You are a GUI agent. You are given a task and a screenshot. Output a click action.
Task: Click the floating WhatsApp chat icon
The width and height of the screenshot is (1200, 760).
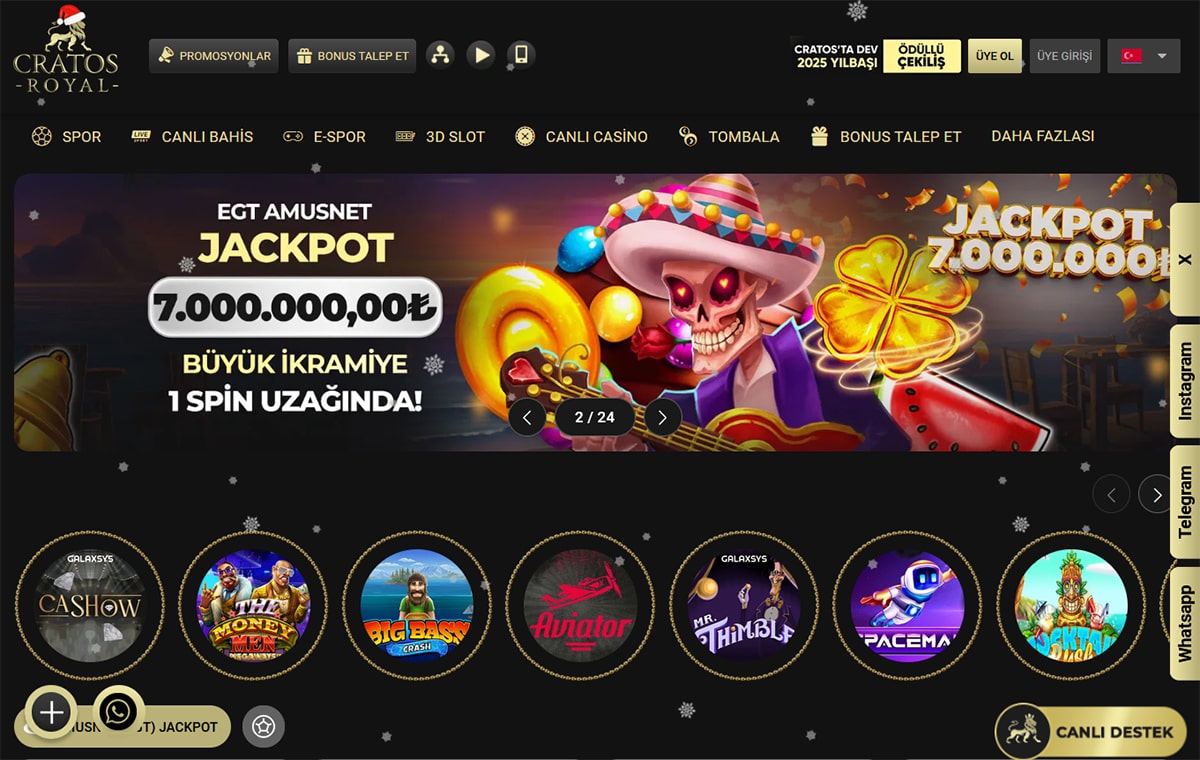[x=119, y=712]
